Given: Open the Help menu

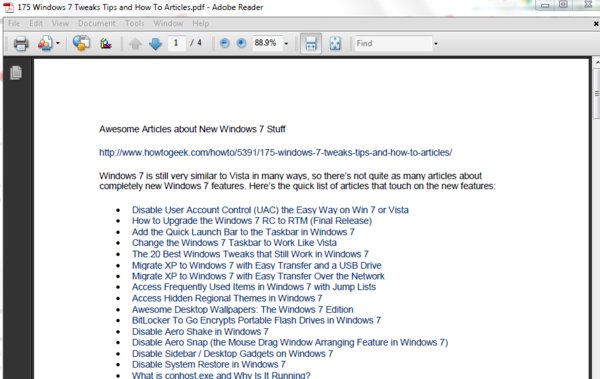Looking at the screenshot, I should tap(201, 23).
